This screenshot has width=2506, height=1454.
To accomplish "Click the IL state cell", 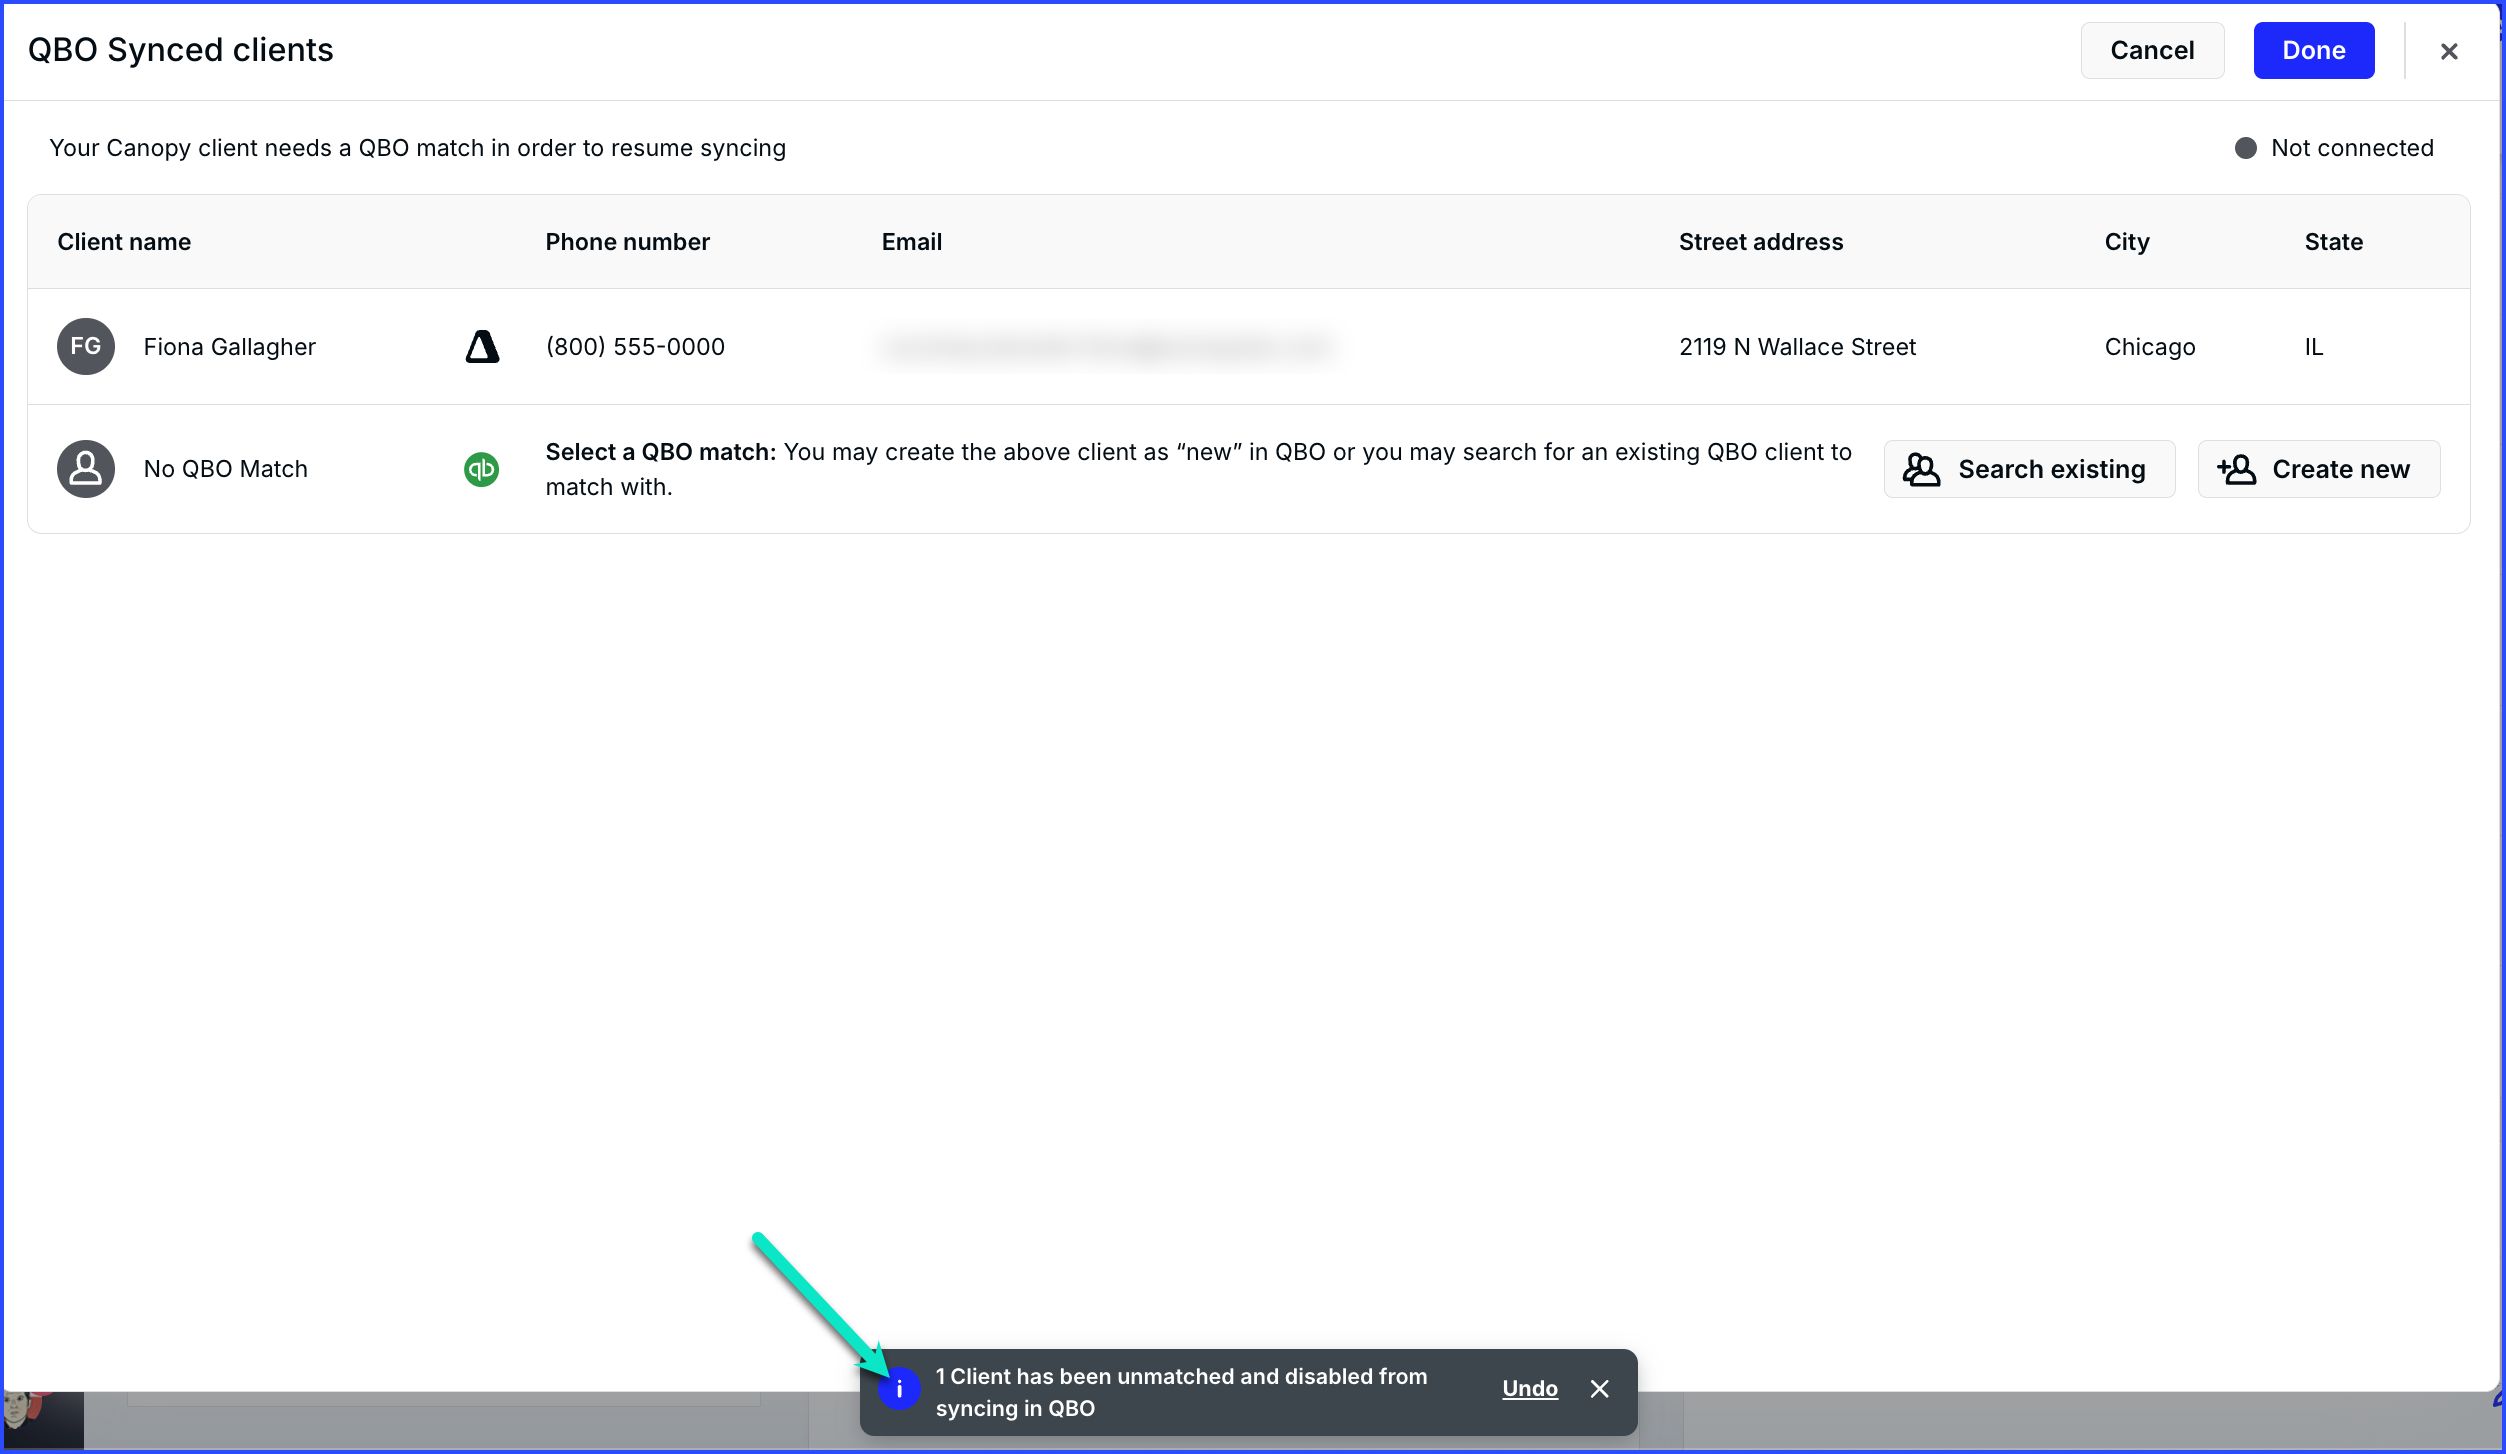I will point(2314,347).
